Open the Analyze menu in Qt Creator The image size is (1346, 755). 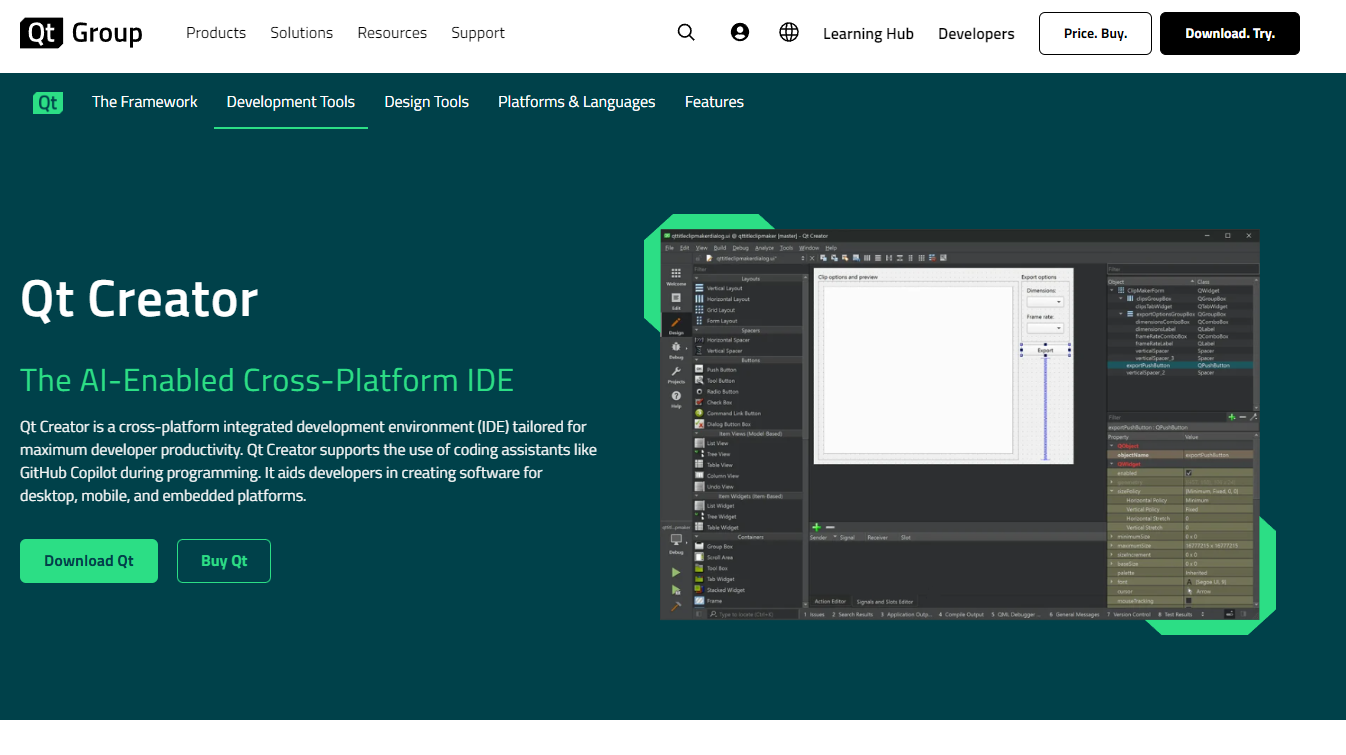click(764, 247)
